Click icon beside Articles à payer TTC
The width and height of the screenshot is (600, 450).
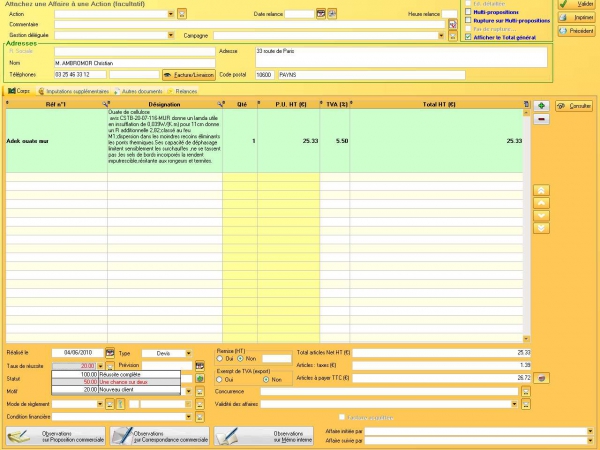click(541, 378)
